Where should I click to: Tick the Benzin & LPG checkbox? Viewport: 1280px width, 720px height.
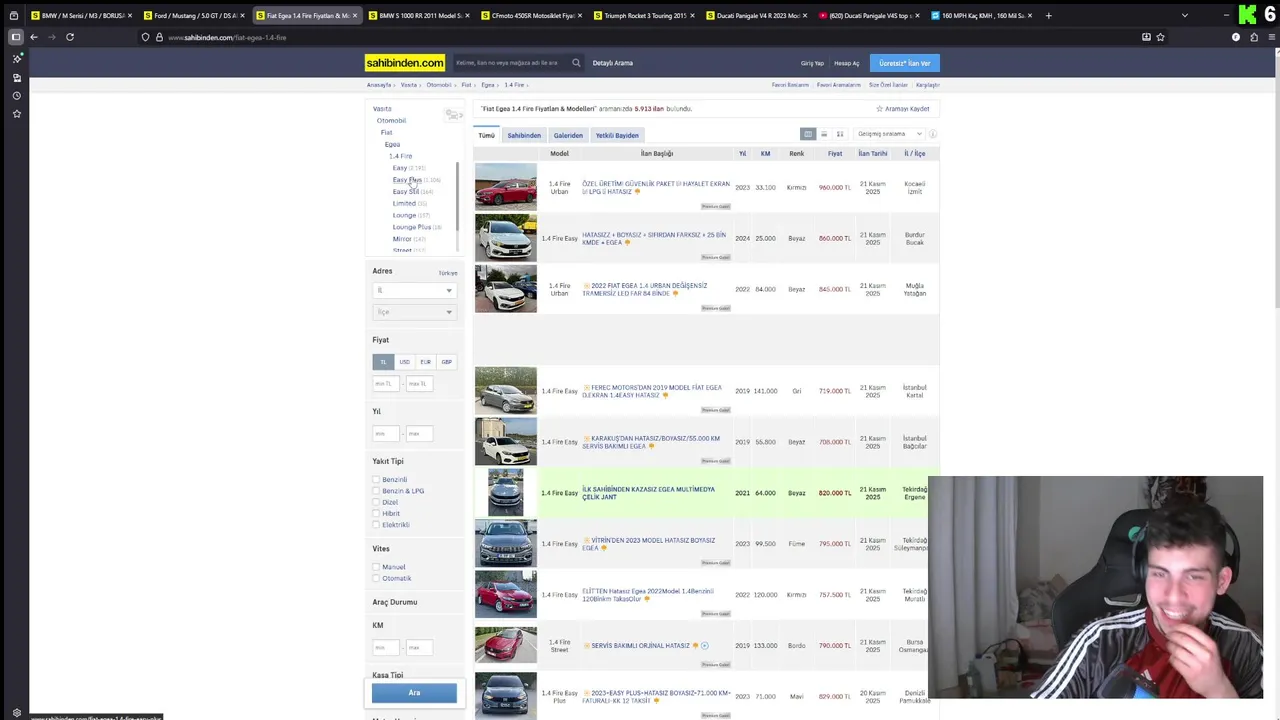(377, 491)
